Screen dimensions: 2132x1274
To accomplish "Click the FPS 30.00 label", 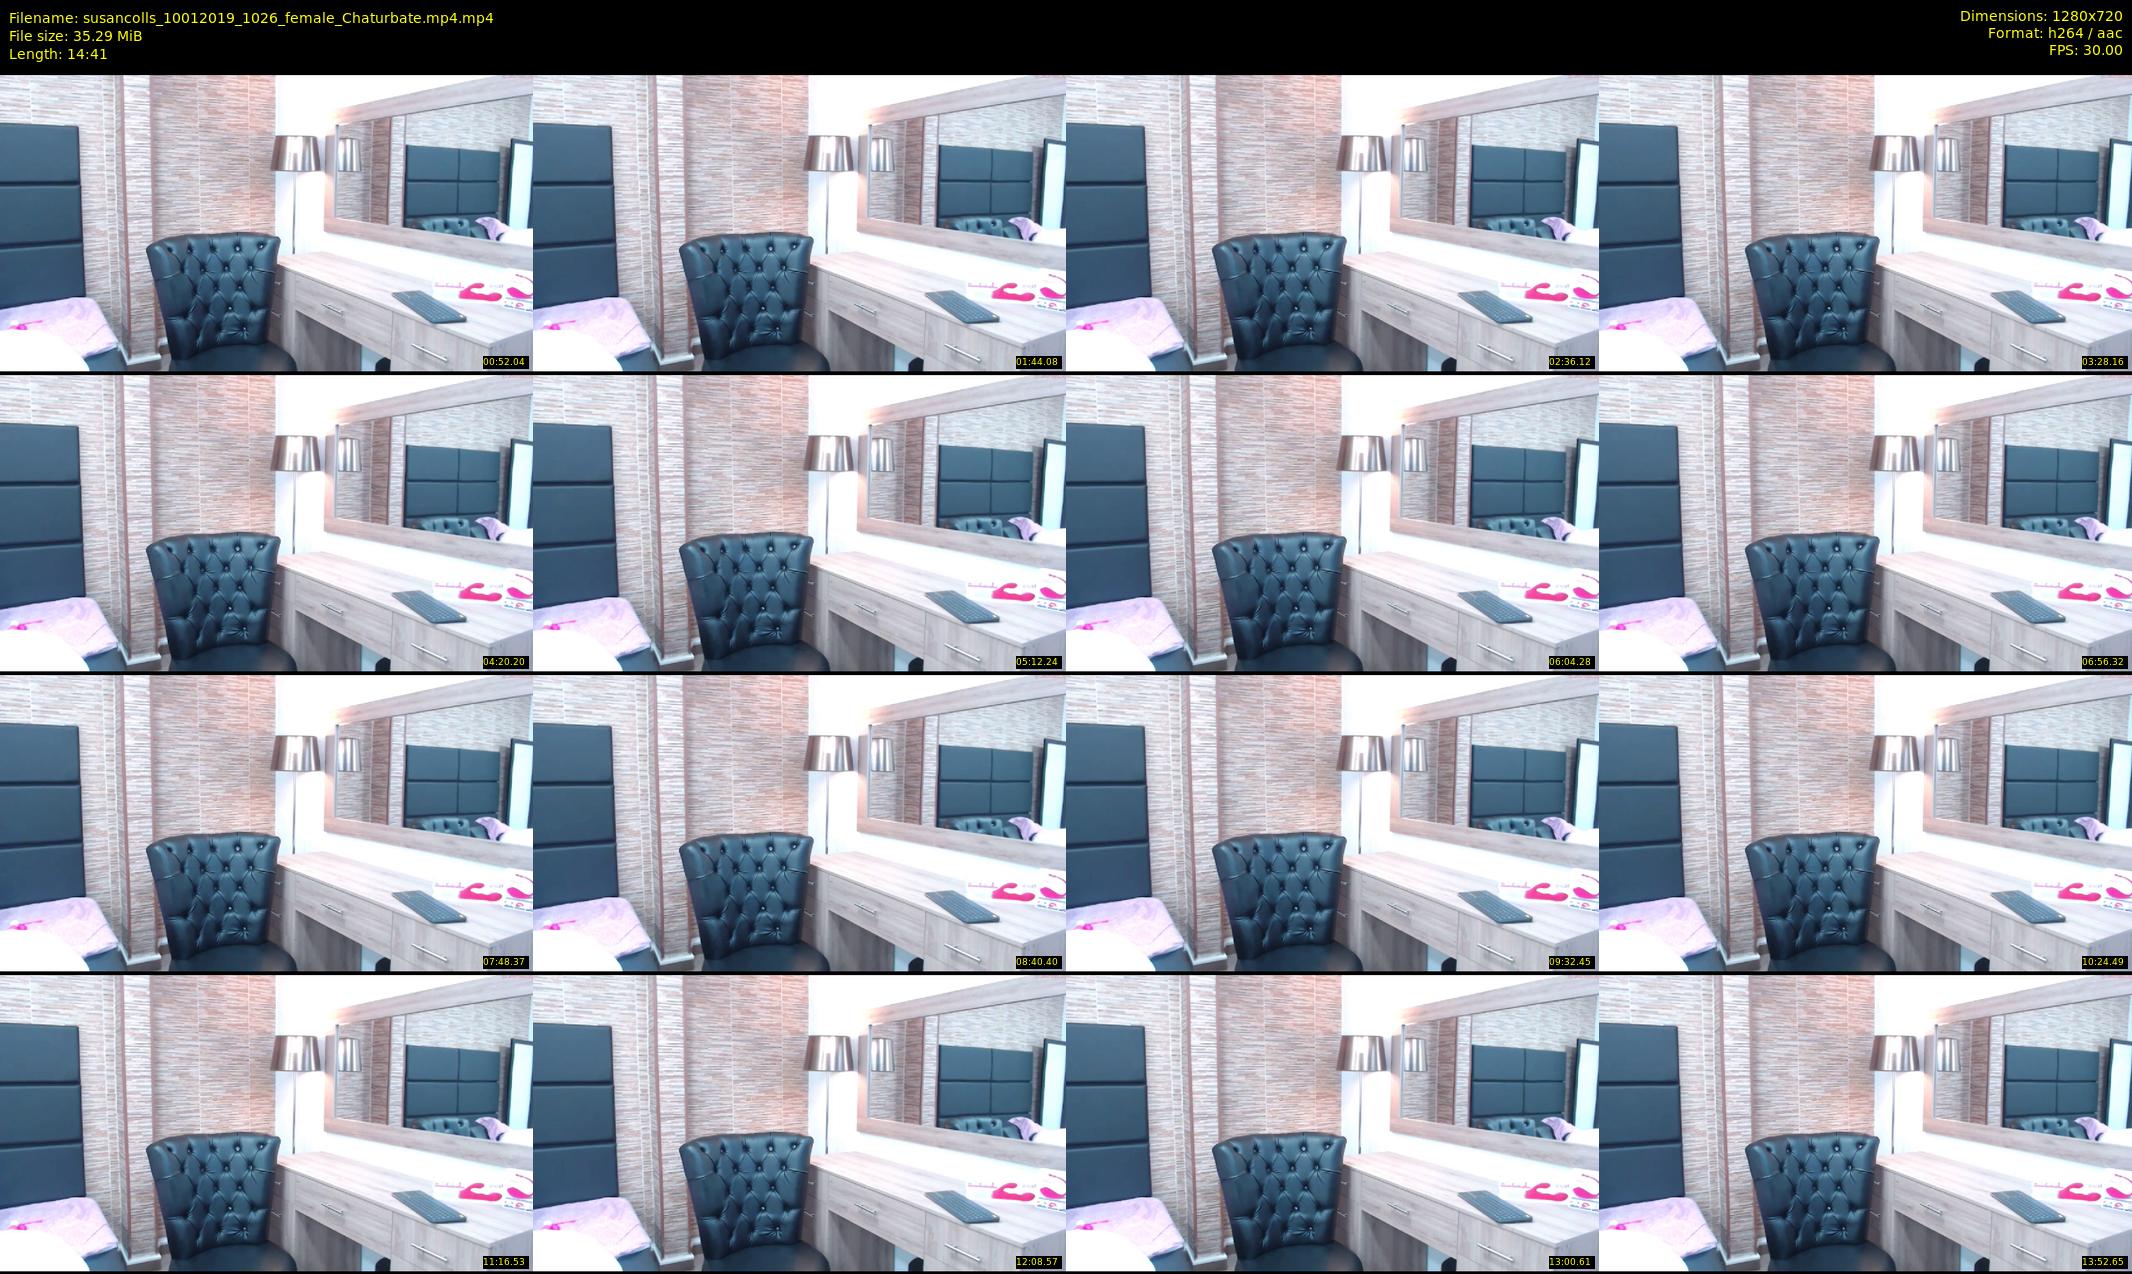I will click(x=2085, y=50).
